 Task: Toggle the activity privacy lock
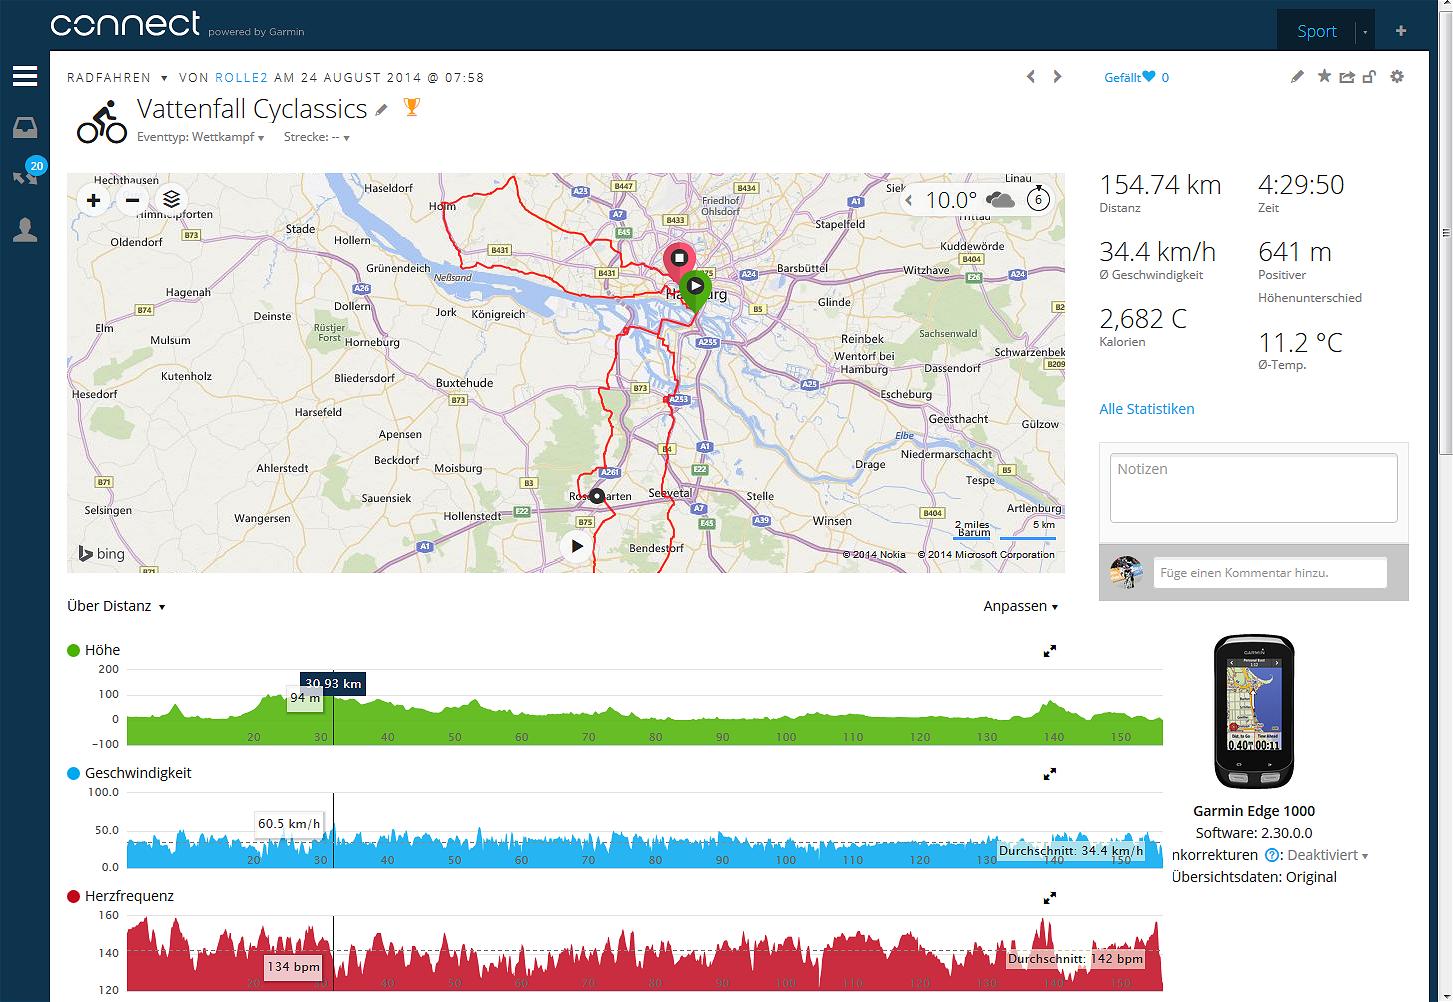click(1370, 77)
